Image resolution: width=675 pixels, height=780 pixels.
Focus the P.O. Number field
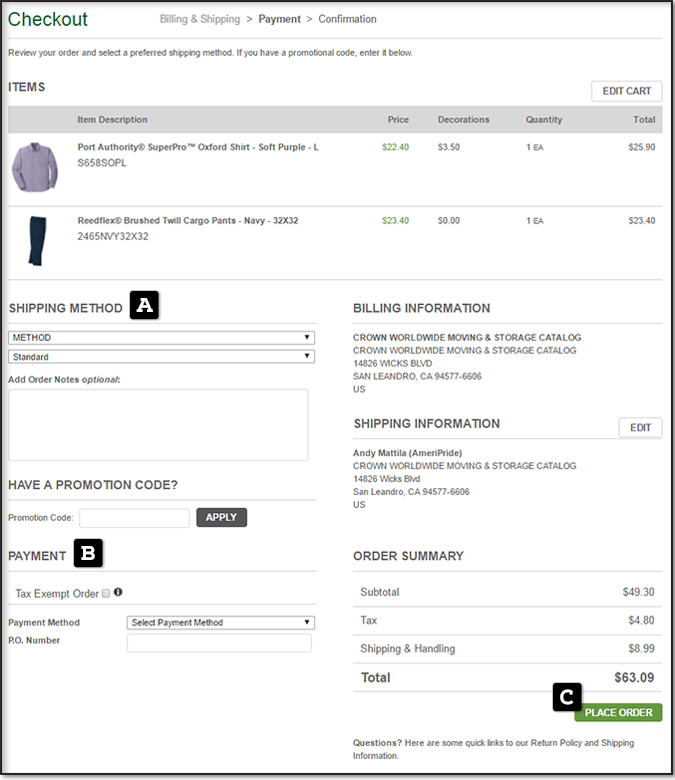[x=219, y=643]
